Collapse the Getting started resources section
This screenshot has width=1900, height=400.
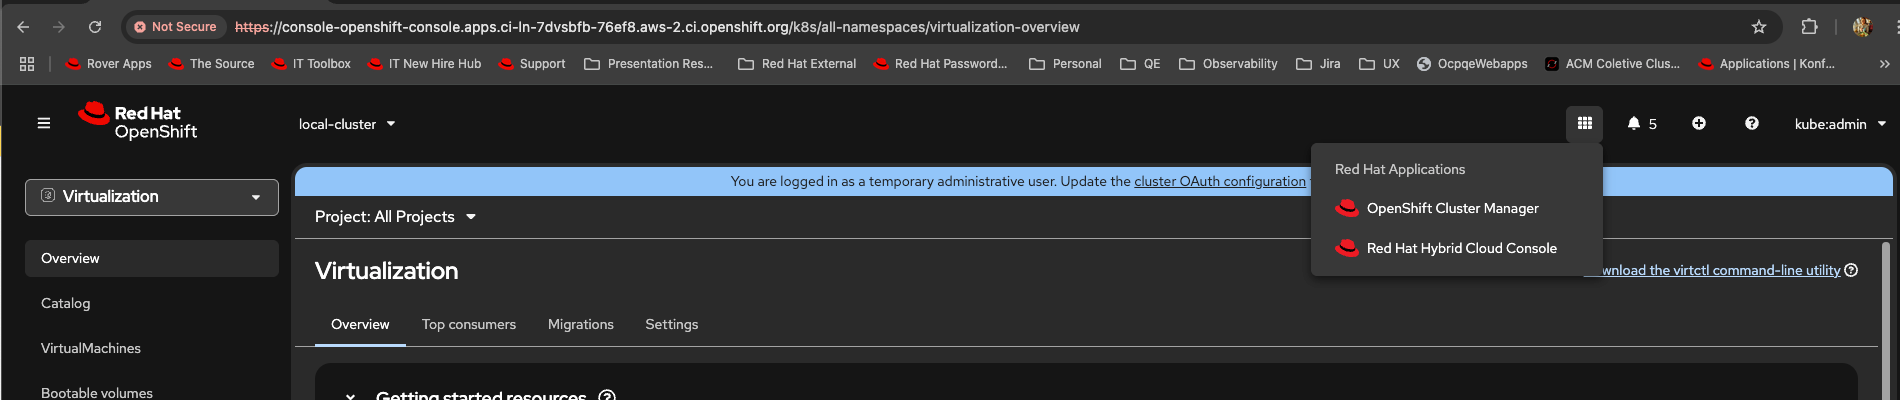[351, 395]
